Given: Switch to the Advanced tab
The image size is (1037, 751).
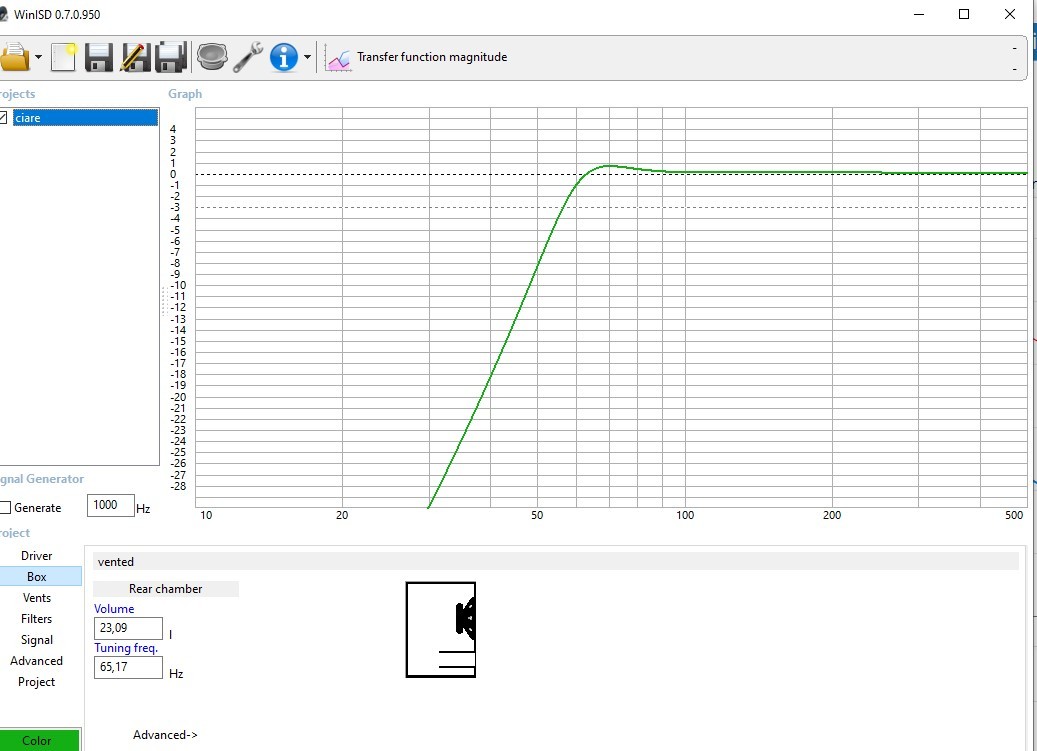Looking at the screenshot, I should 36,661.
